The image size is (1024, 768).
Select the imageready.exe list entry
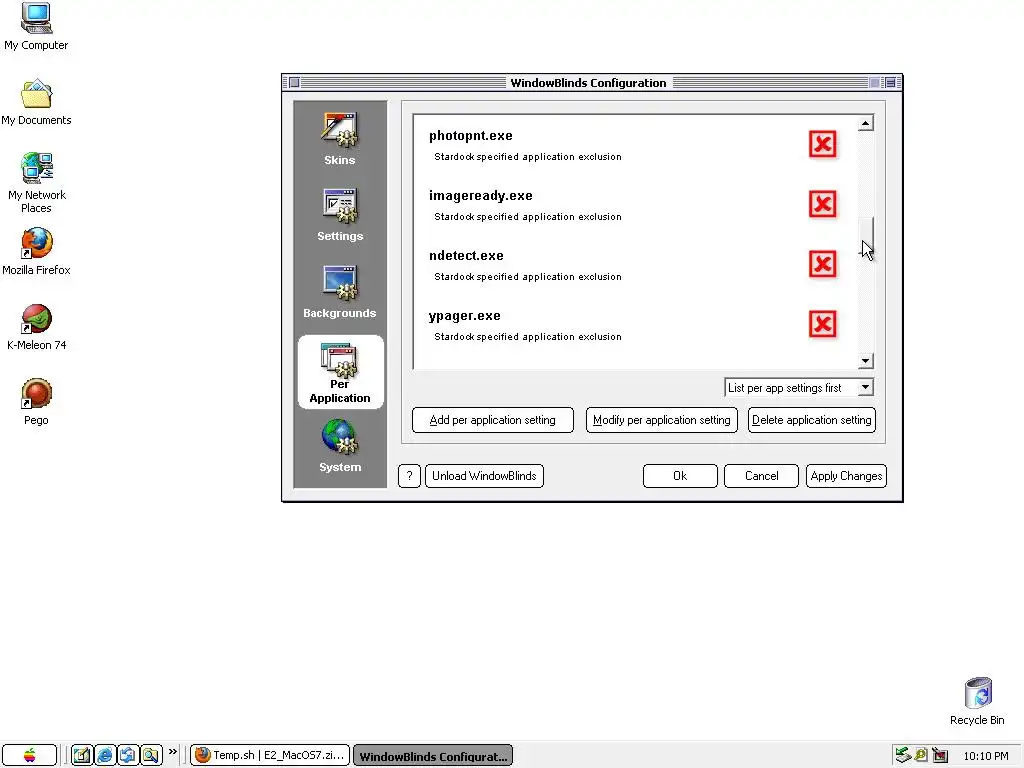point(633,205)
